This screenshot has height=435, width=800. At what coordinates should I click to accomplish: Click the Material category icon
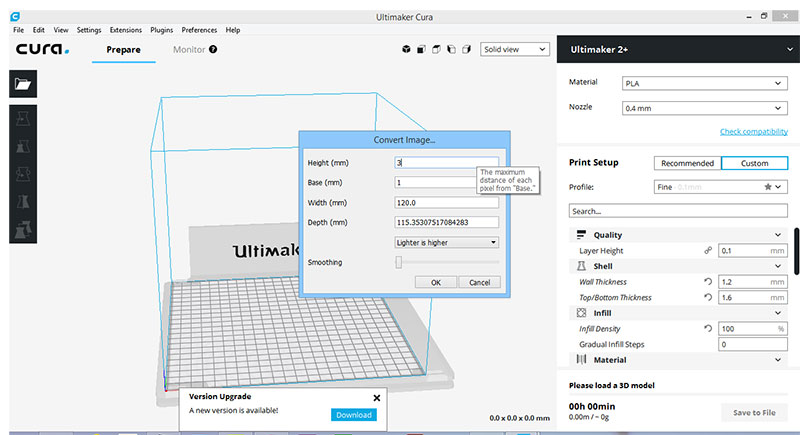[x=581, y=360]
